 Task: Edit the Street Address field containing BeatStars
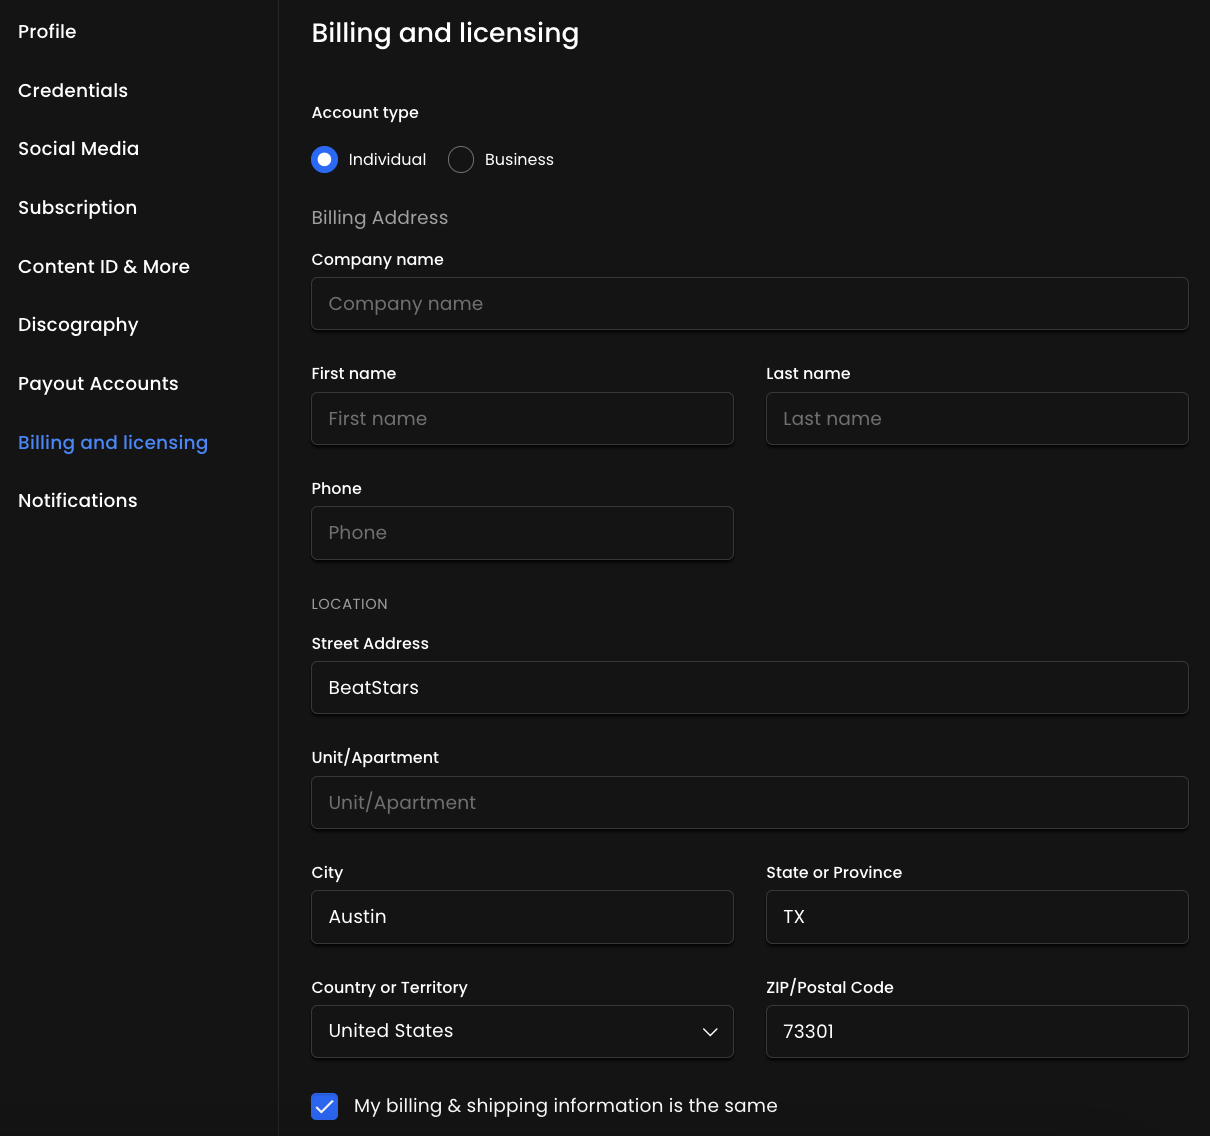pos(749,688)
